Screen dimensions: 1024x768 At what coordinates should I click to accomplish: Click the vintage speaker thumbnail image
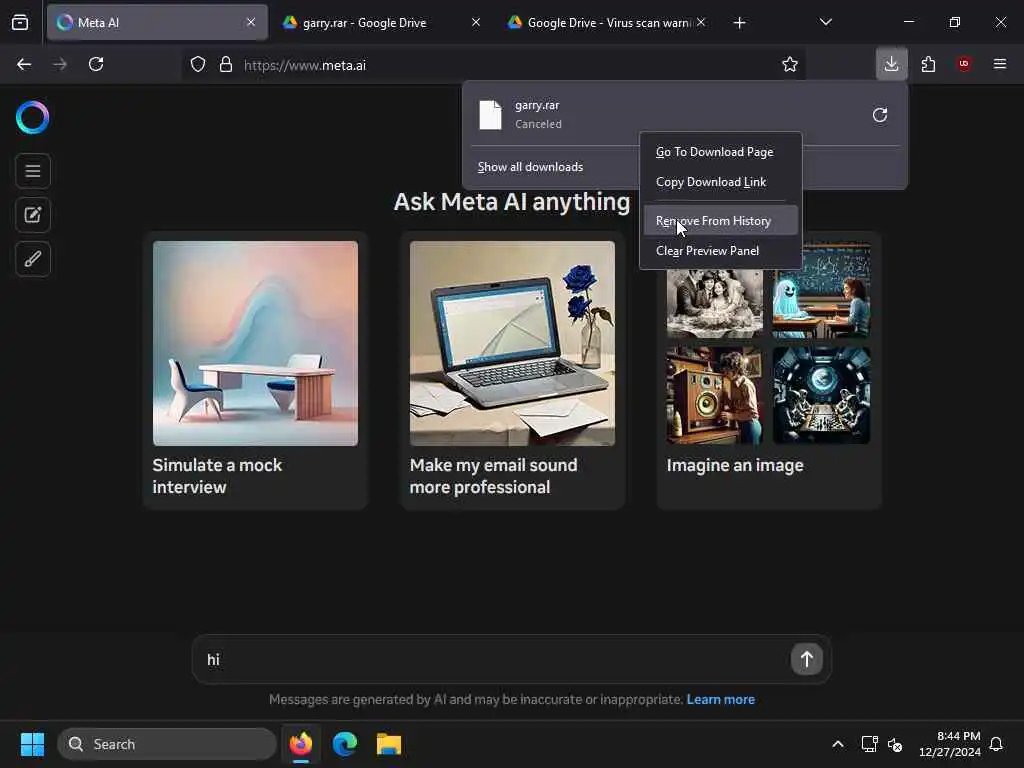pyautogui.click(x=714, y=396)
